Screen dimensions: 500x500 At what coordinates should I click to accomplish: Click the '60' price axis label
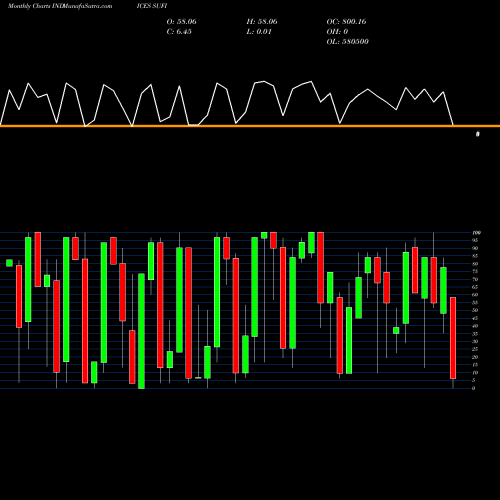[475, 295]
